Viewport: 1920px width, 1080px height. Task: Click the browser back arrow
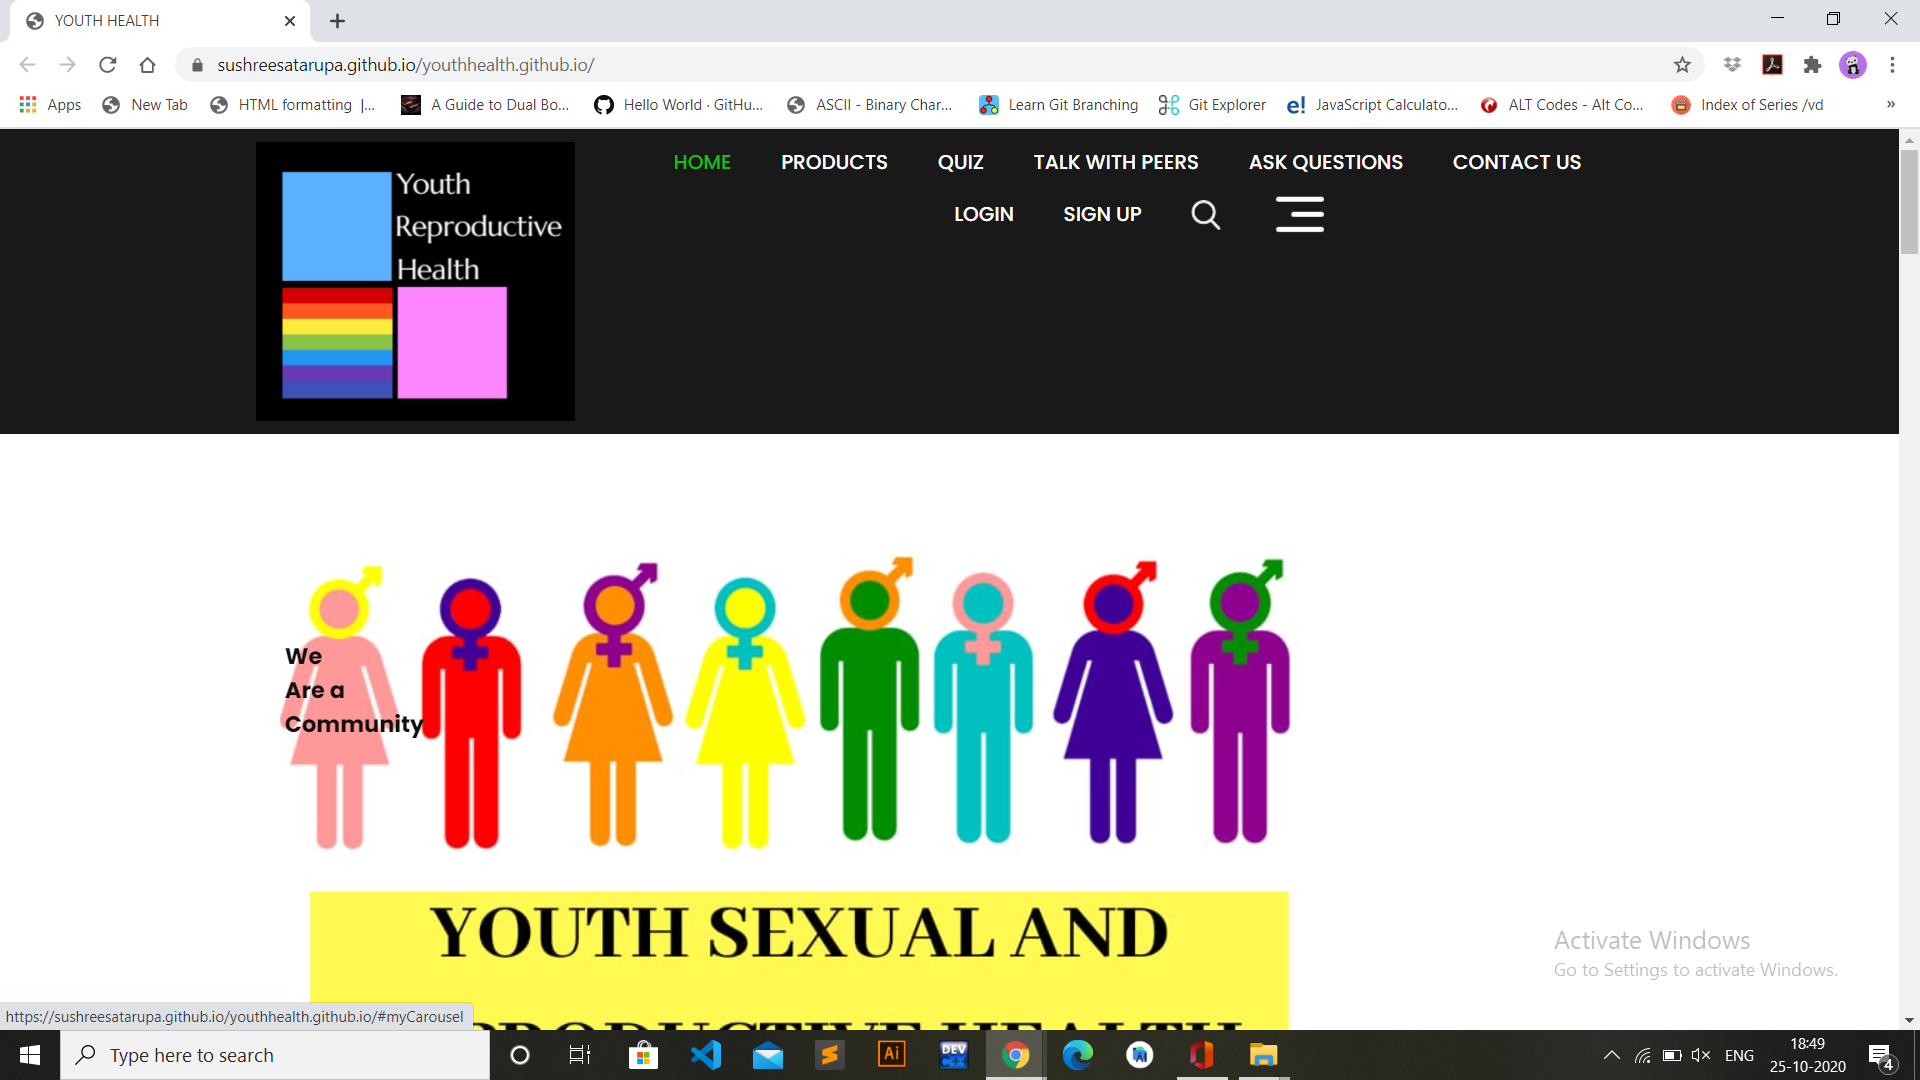tap(27, 64)
